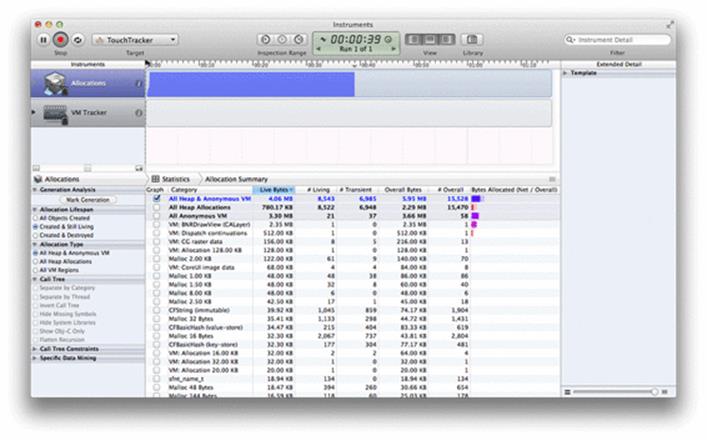Toggle the middle View pane button
707x440 pixels.
tap(430, 40)
